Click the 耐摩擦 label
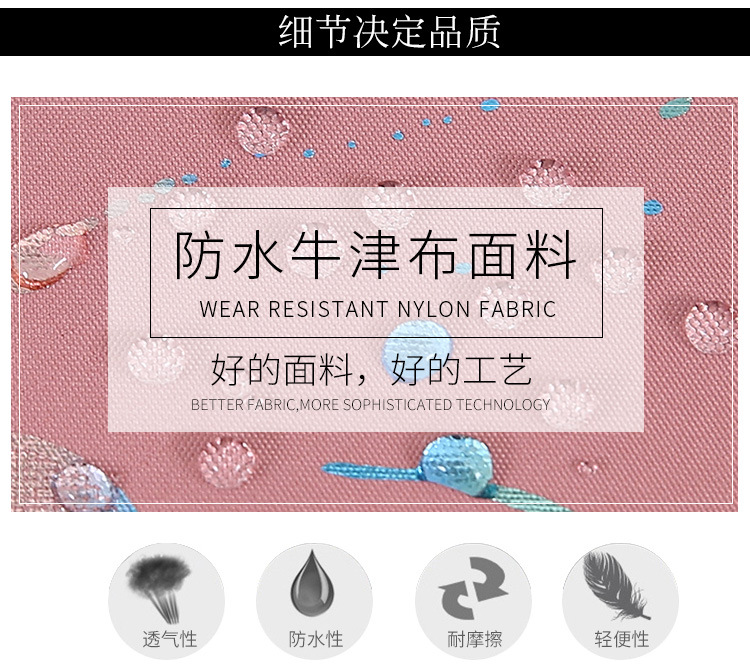 [474, 639]
